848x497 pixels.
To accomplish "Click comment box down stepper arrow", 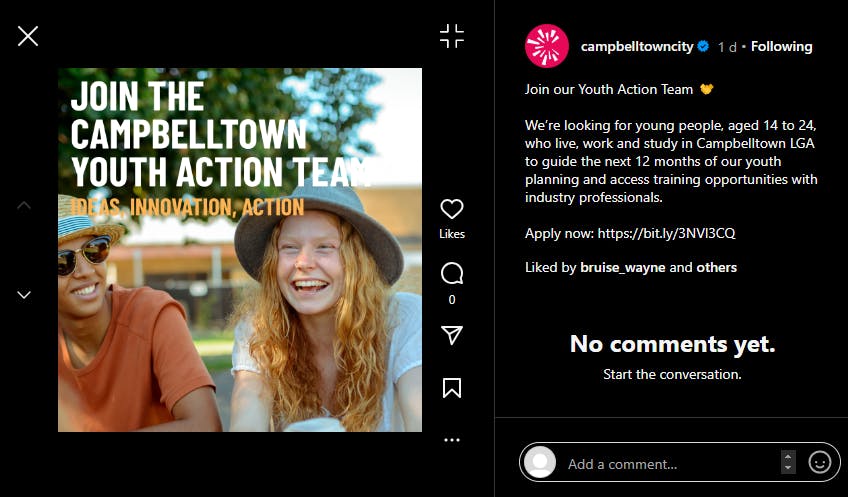I will [x=788, y=468].
